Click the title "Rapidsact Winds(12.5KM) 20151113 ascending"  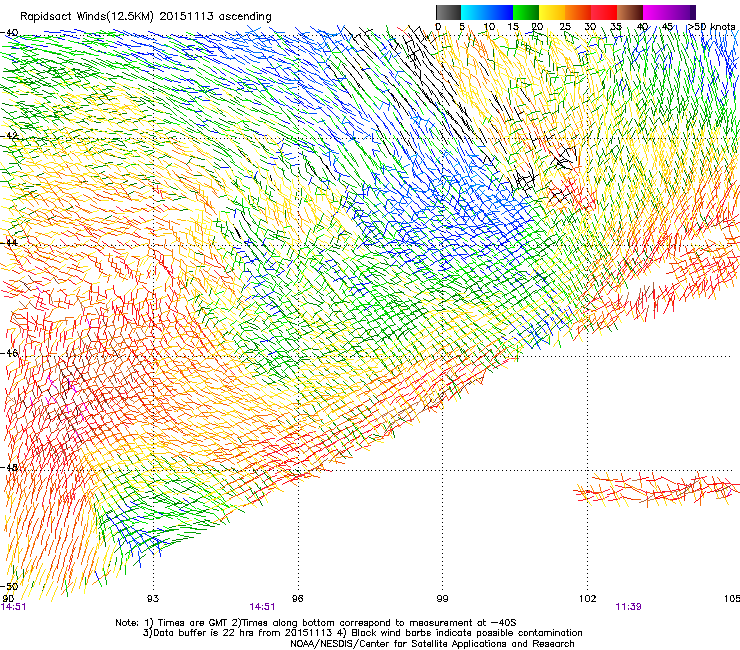[x=146, y=17]
